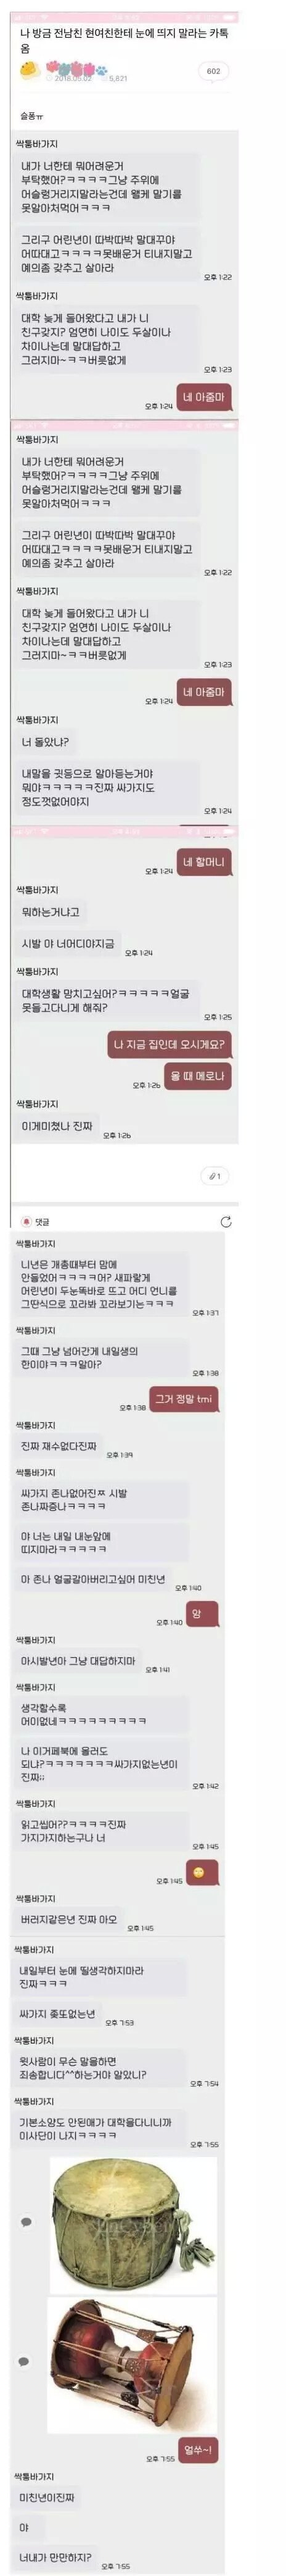The image size is (286, 2576).
Task: Open the 댓글 comments label
Action: (x=43, y=1221)
